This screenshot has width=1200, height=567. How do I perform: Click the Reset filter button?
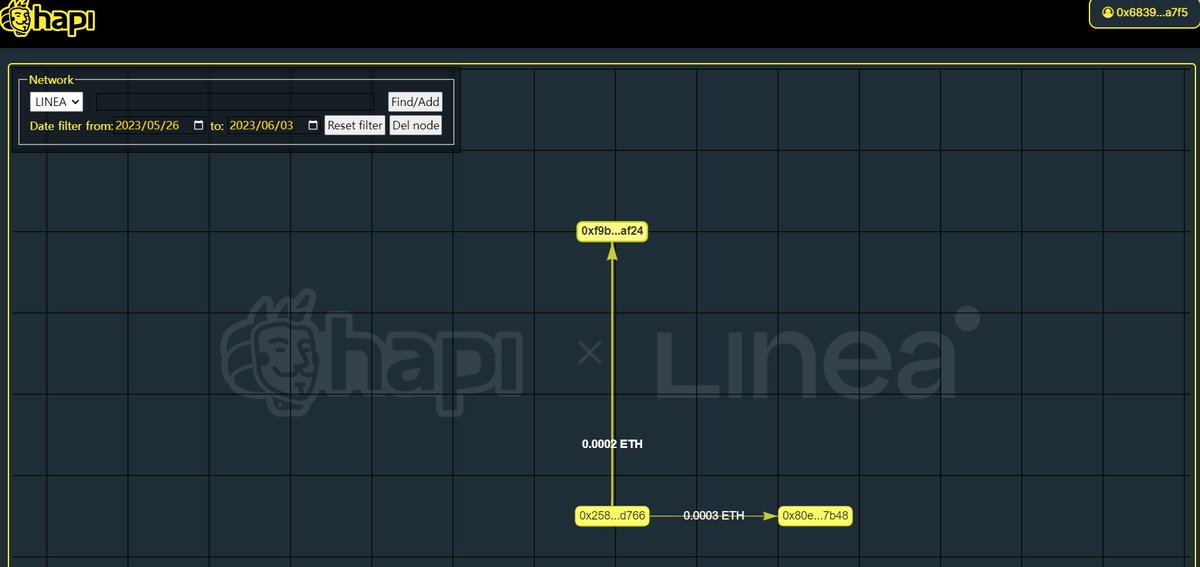click(x=355, y=126)
